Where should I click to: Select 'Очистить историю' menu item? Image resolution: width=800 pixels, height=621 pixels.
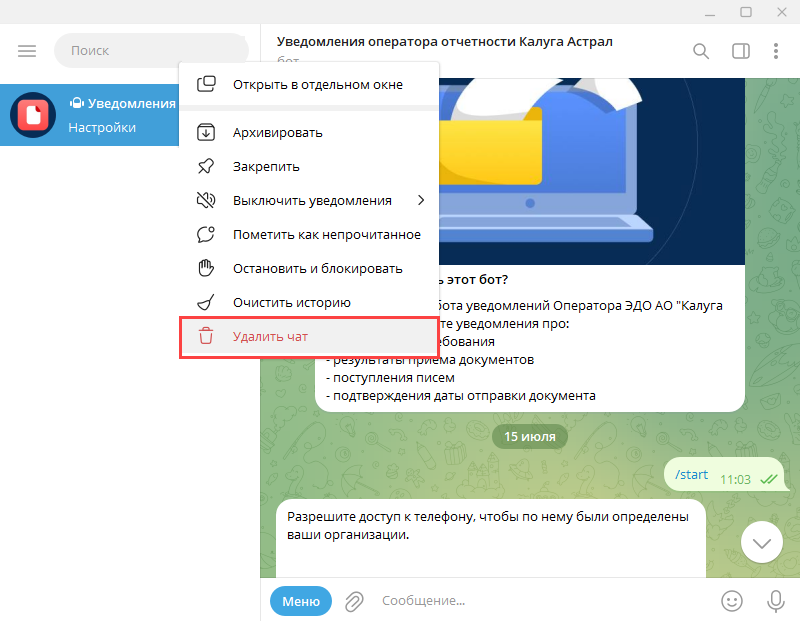point(309,303)
